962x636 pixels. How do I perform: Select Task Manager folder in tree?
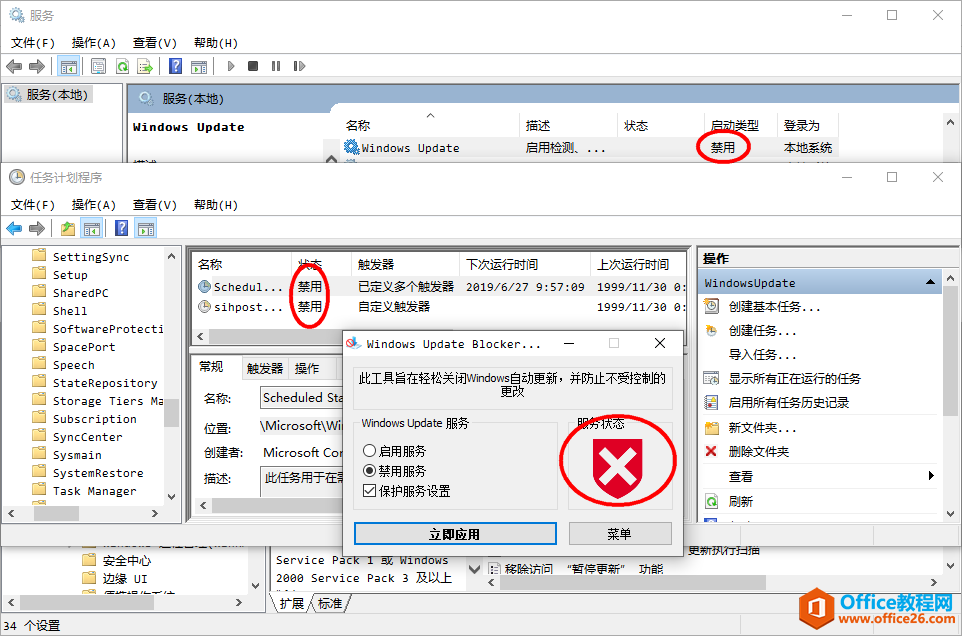point(94,491)
